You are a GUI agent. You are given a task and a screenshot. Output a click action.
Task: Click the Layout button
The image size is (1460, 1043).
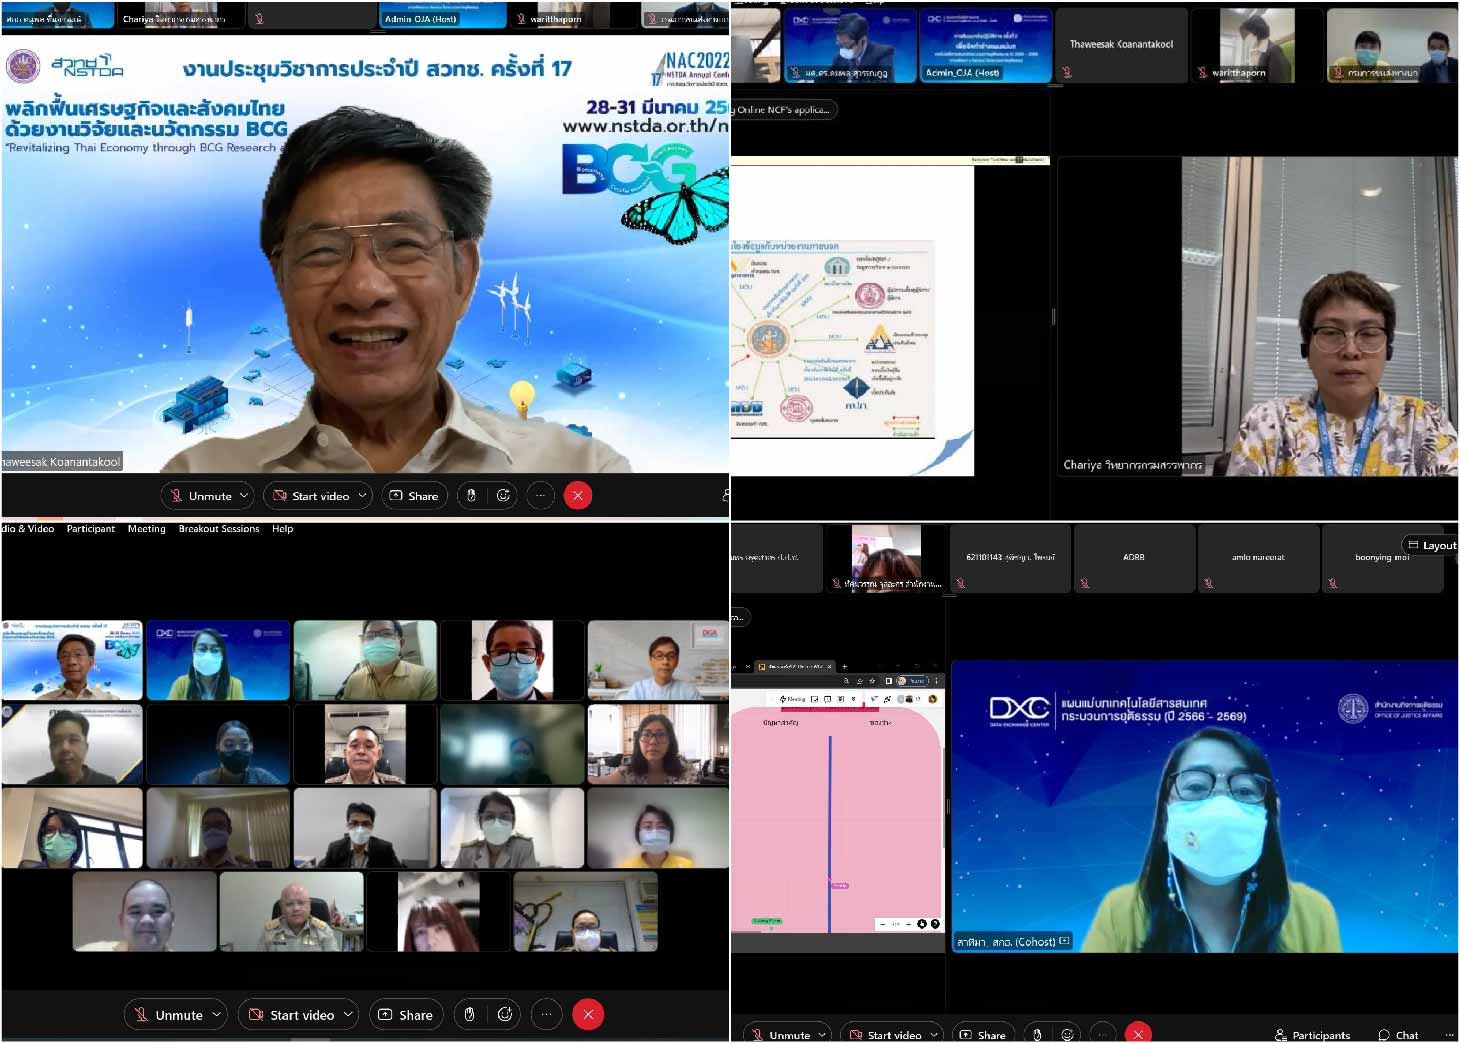click(1431, 545)
